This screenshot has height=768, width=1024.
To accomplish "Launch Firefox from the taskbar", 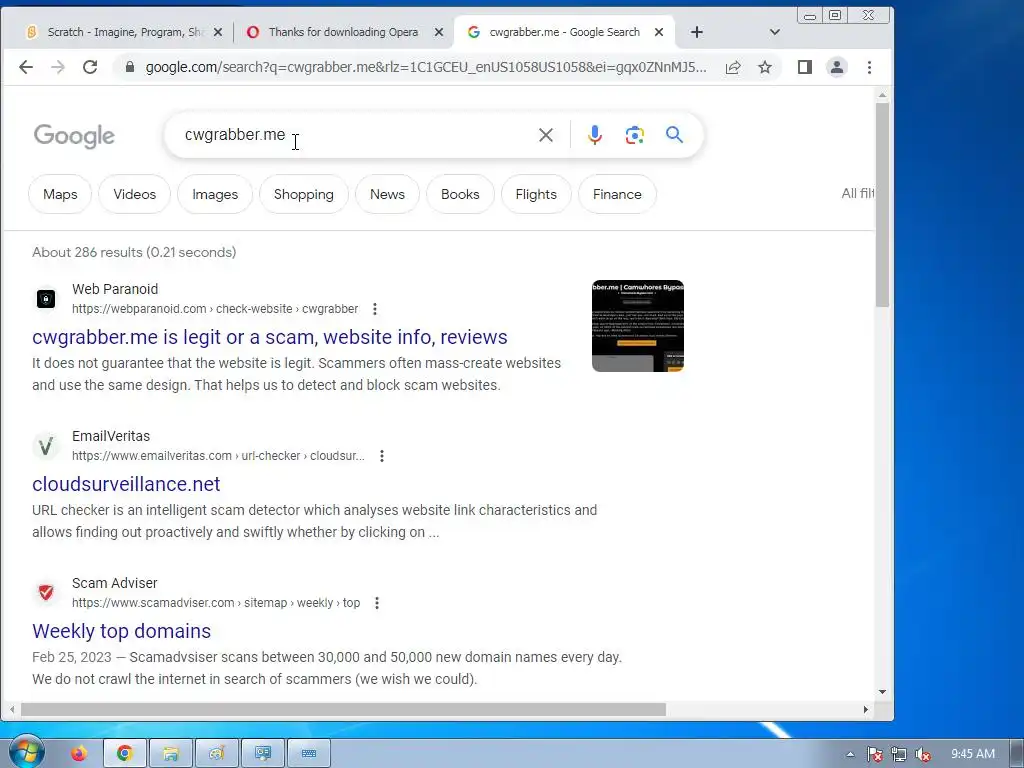I will coord(79,753).
